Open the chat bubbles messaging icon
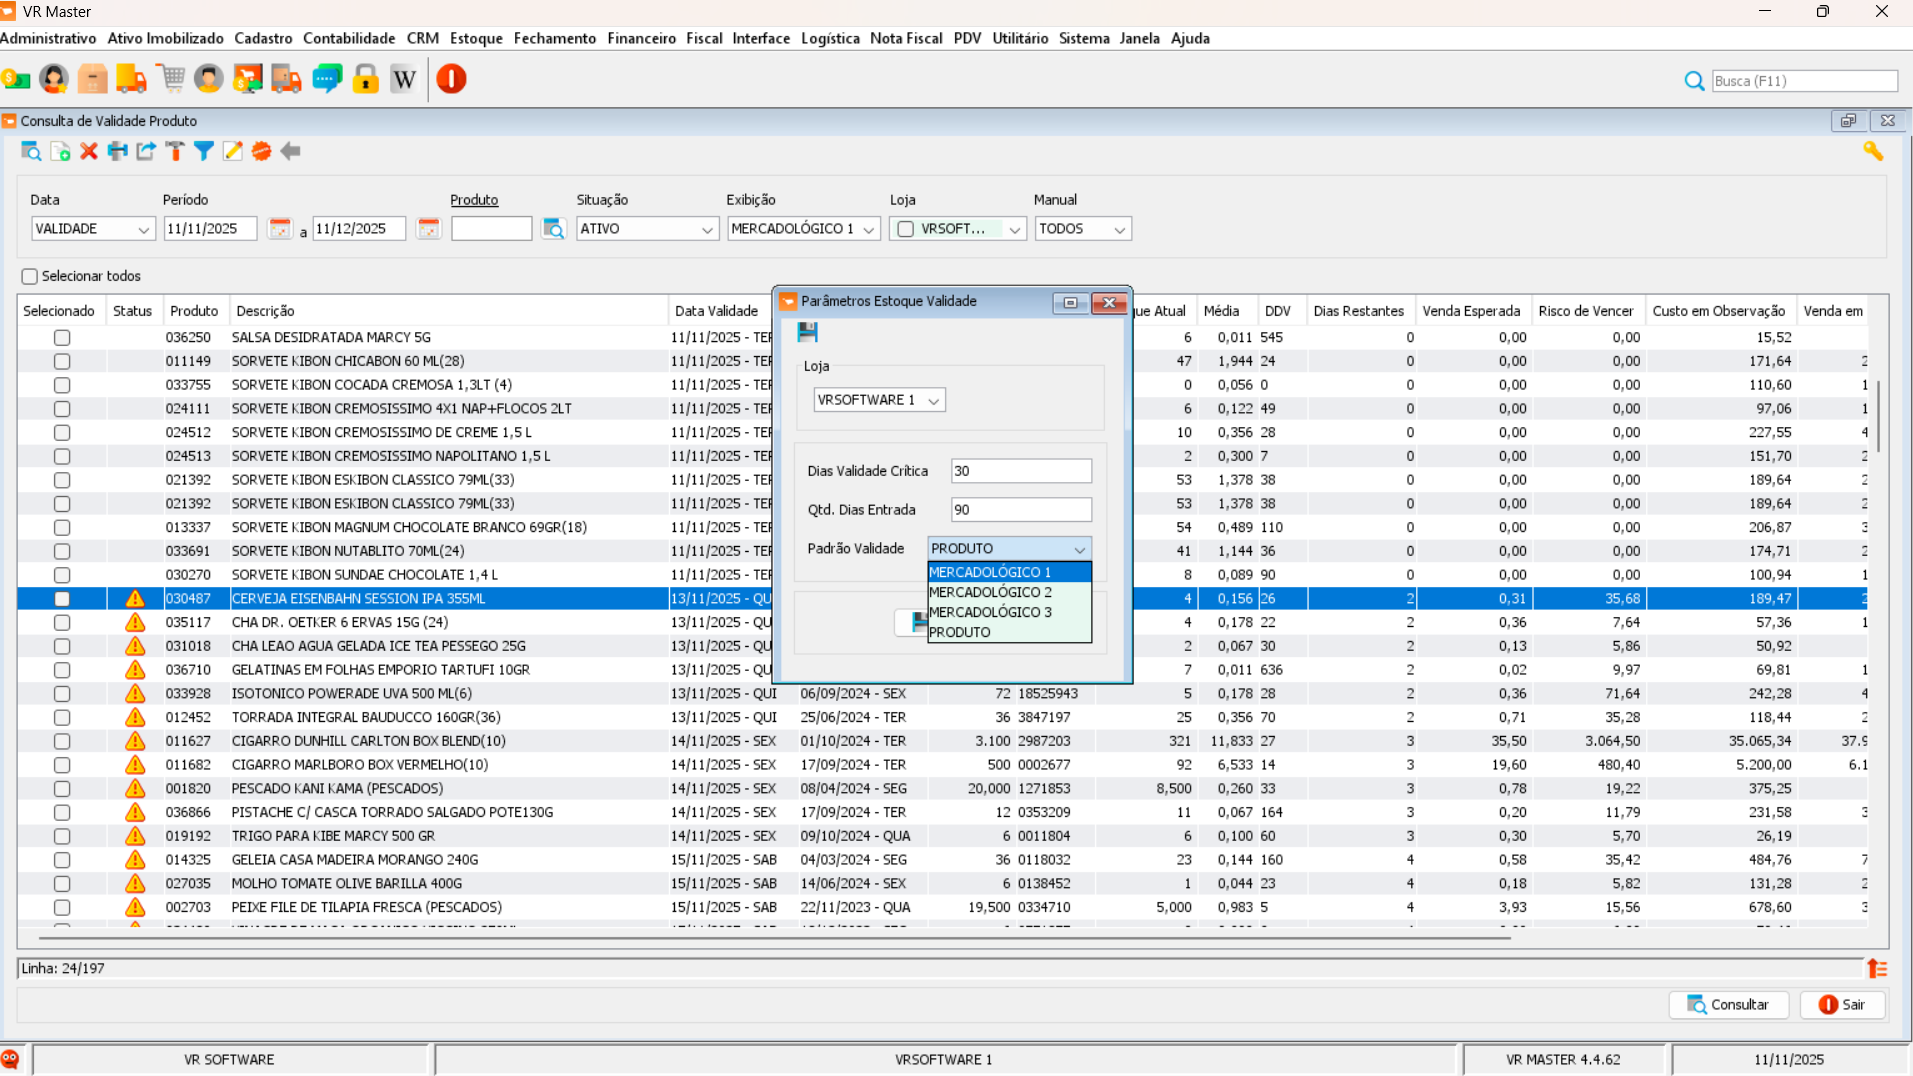Image resolution: width=1913 pixels, height=1076 pixels. point(327,79)
